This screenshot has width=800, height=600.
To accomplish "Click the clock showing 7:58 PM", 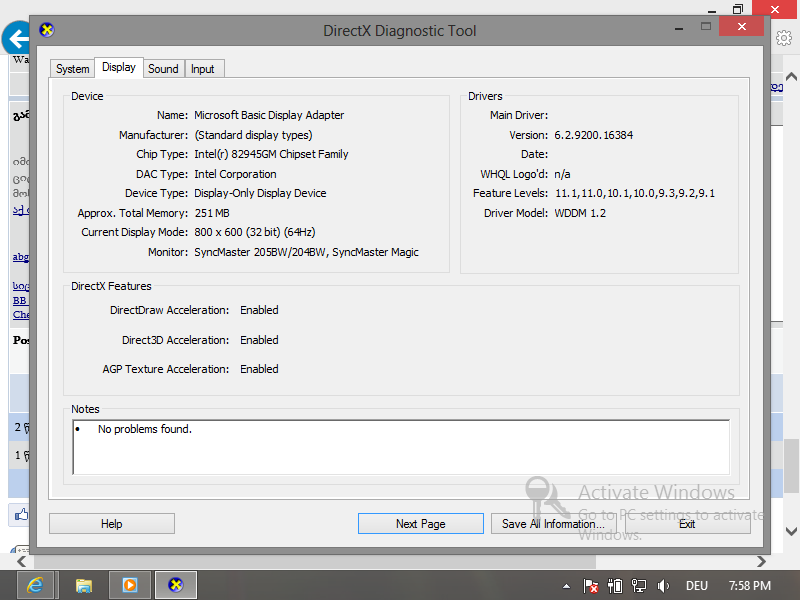I will tap(749, 586).
